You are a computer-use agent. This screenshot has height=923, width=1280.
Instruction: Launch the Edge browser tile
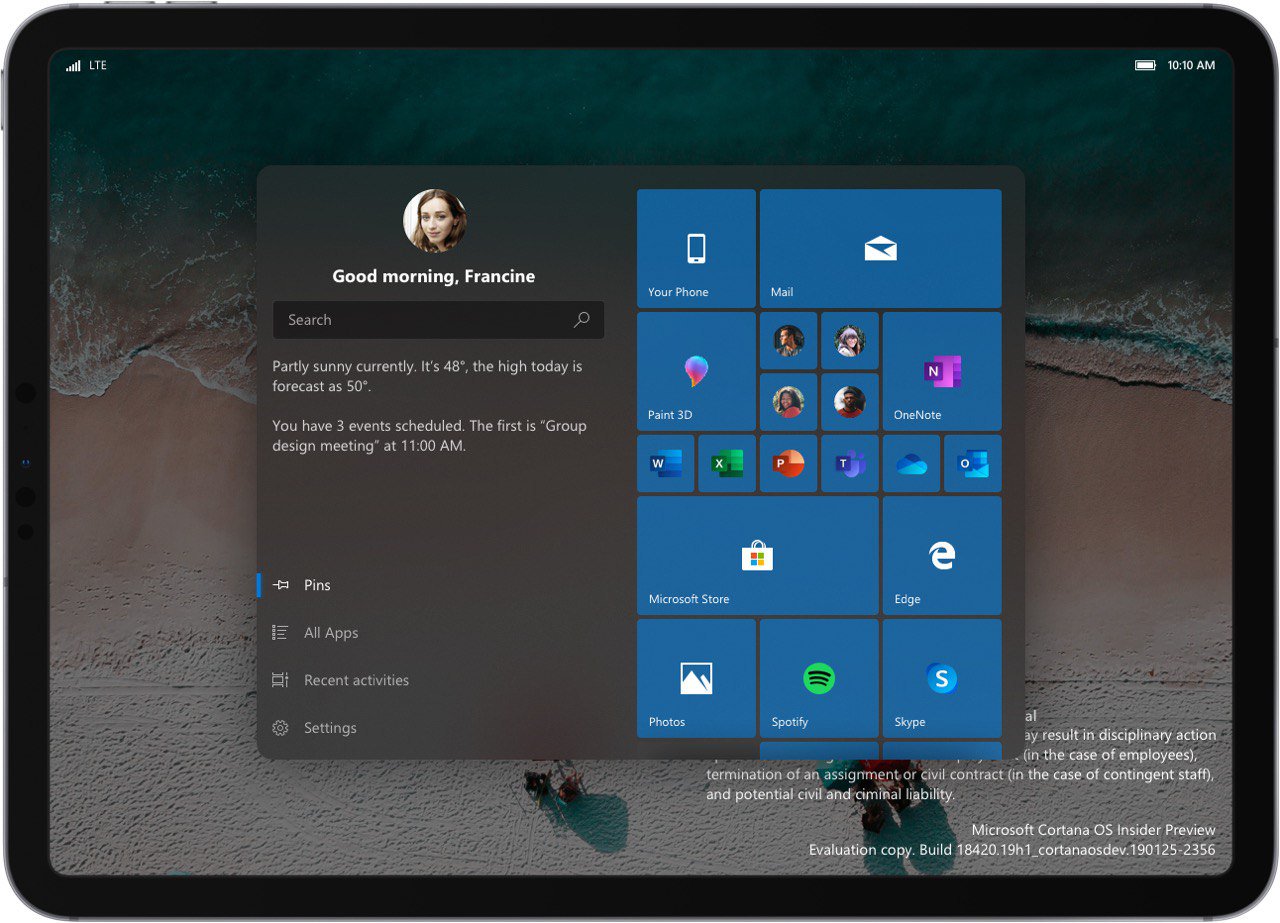click(942, 555)
